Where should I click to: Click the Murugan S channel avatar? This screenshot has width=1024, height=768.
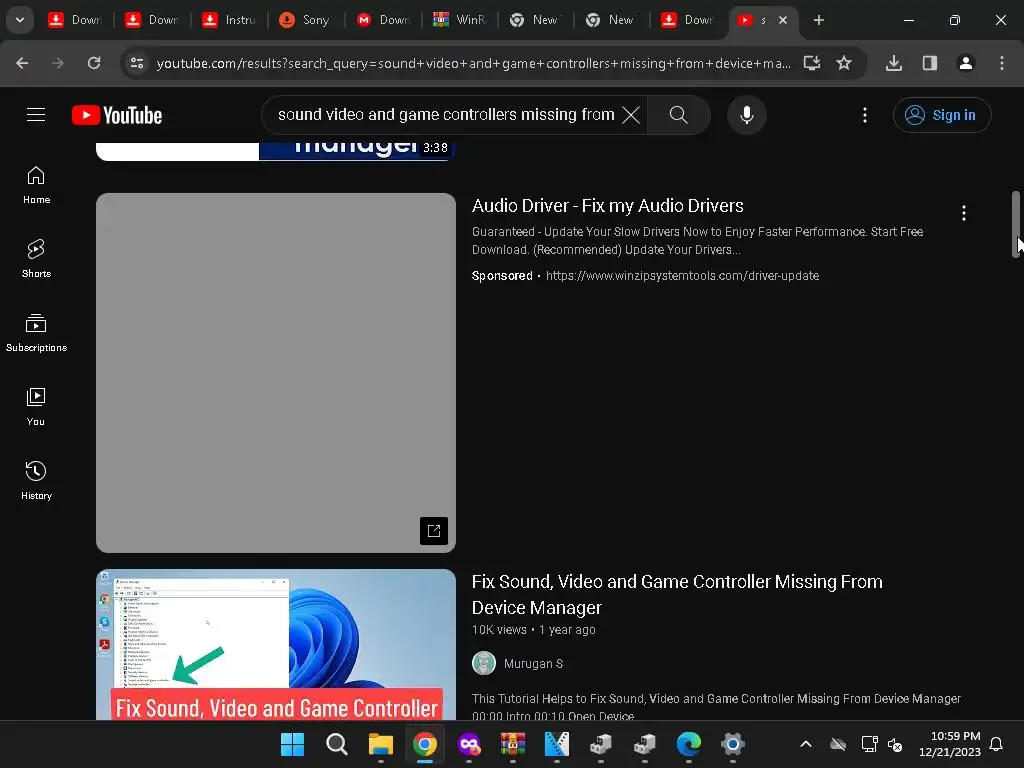coord(484,664)
